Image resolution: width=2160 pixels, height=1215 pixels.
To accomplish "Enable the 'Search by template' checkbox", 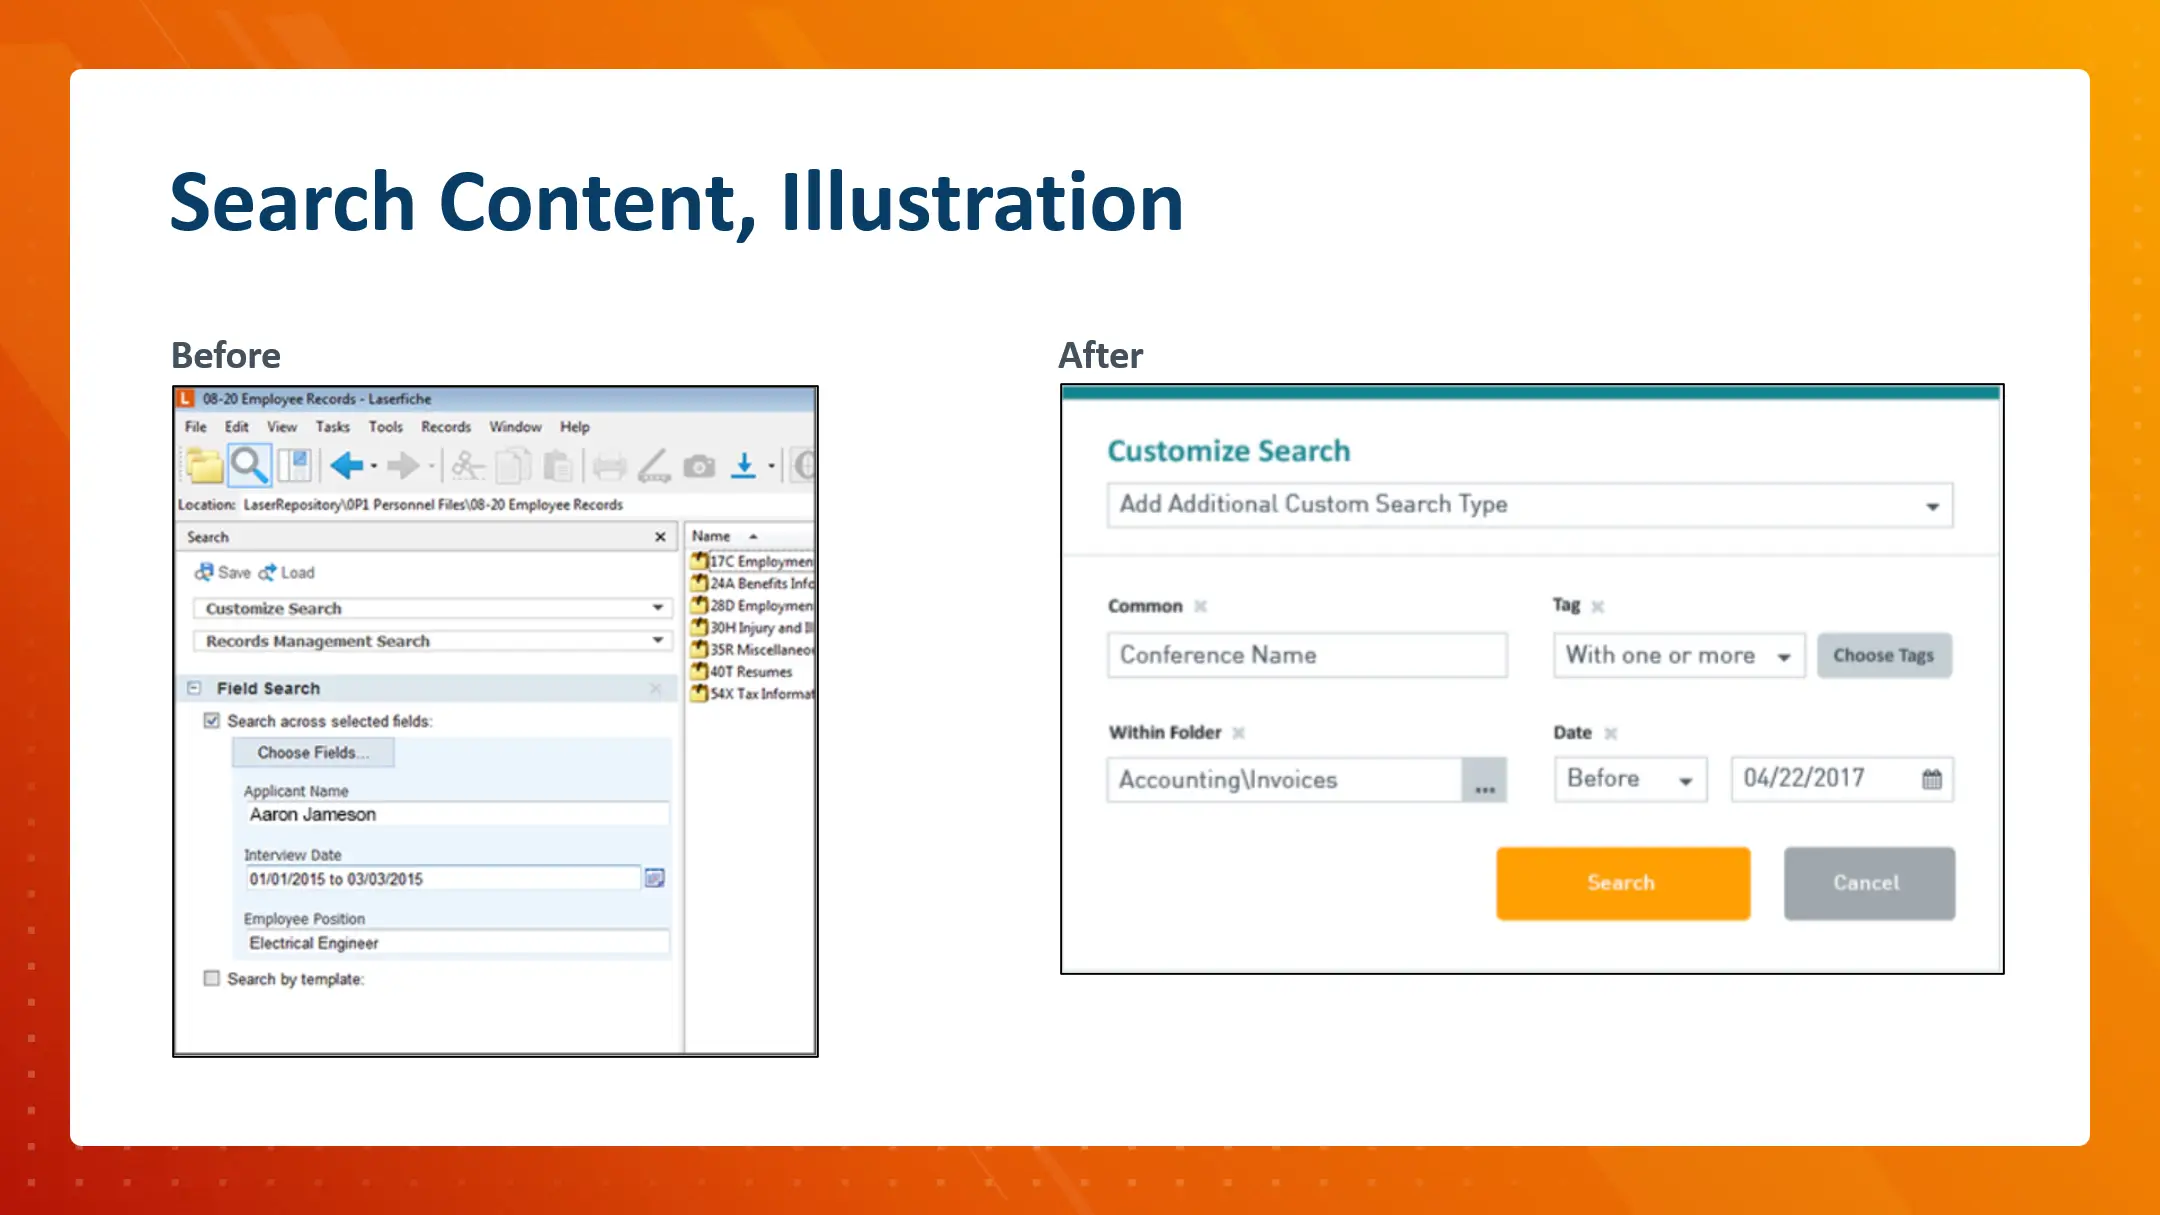I will pyautogui.click(x=211, y=979).
